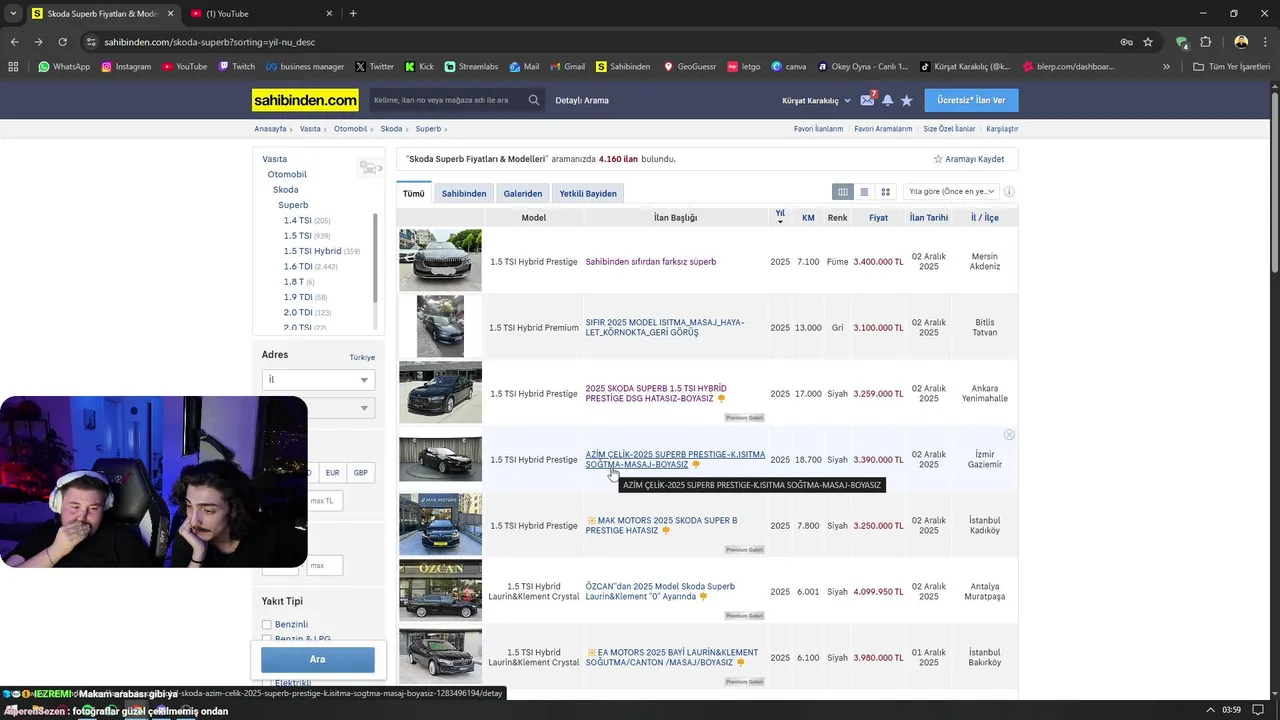This screenshot has height=720, width=1280.
Task: Open the browser extensions puzzle icon
Action: click(1205, 42)
